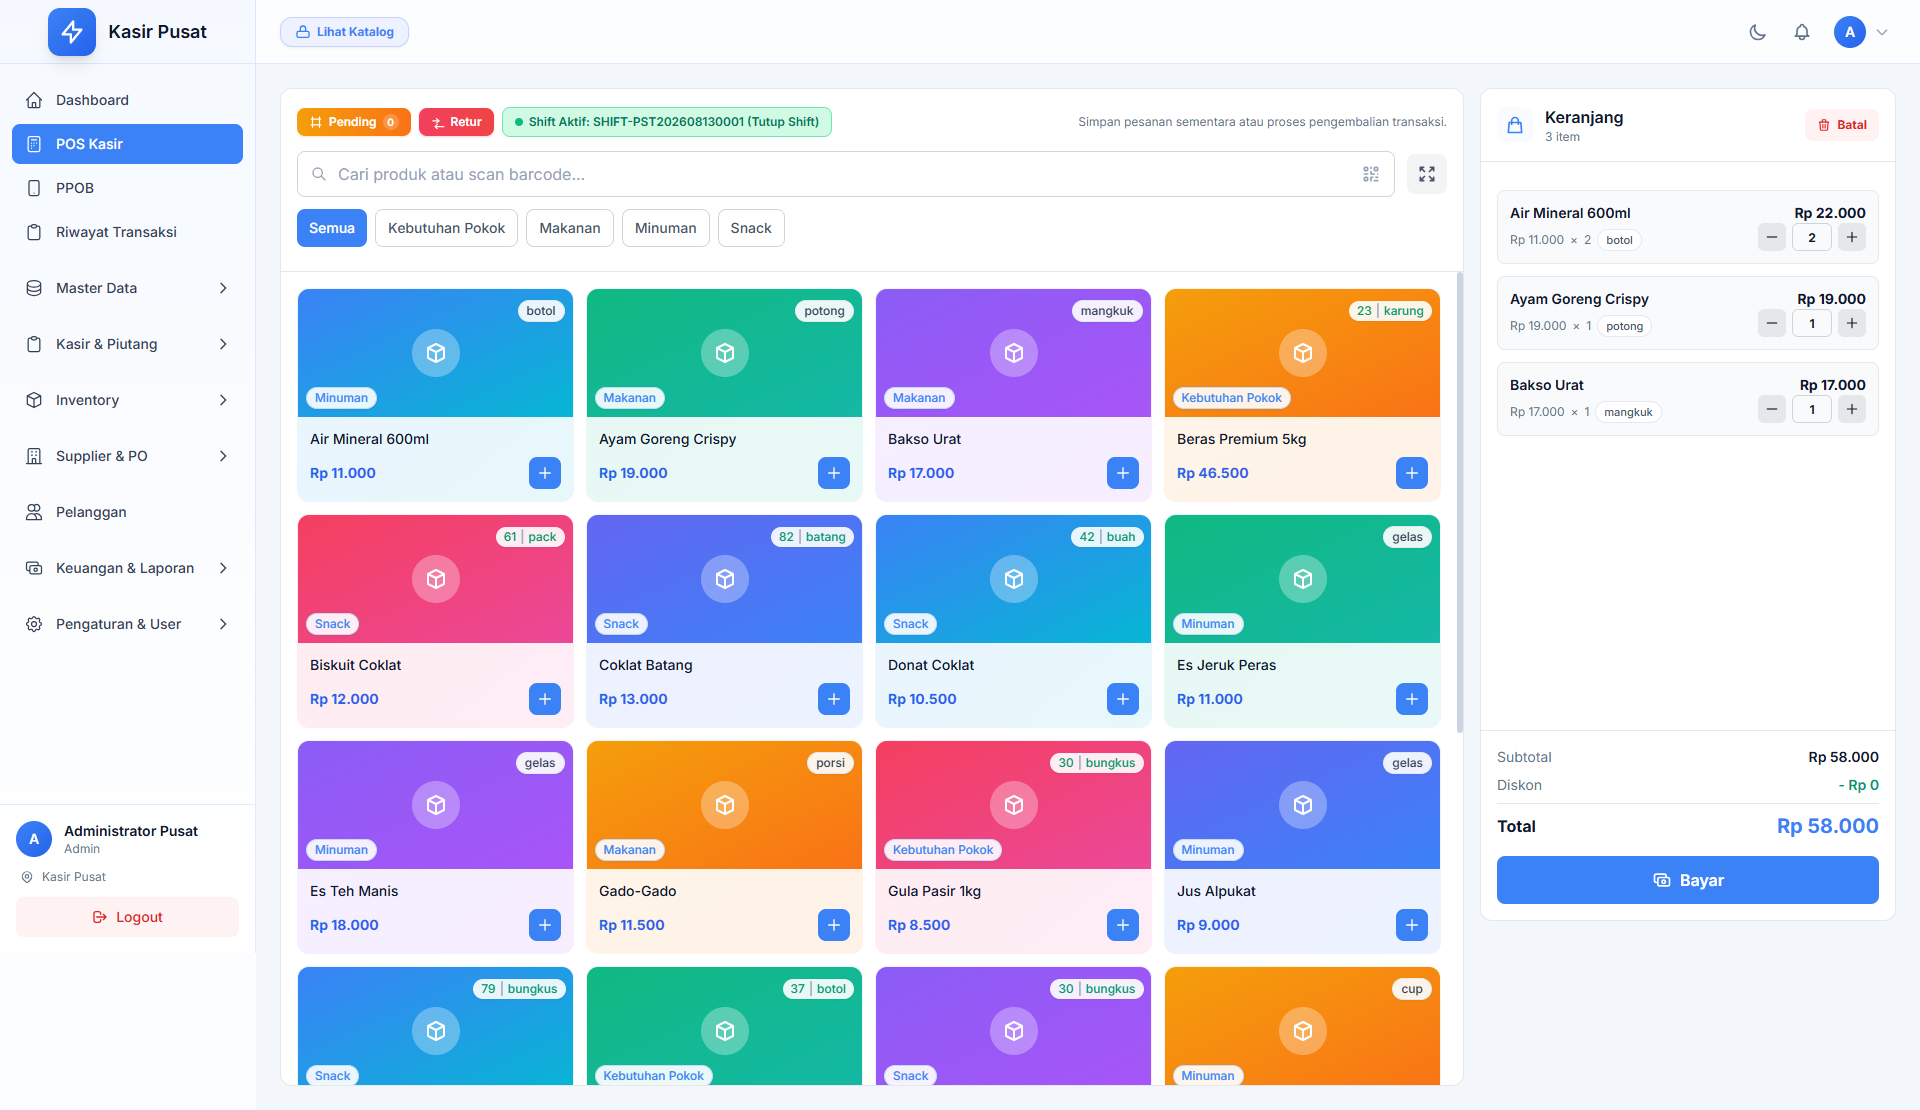Viewport: 1920px width, 1110px height.
Task: Add Coklat Batang to cart
Action: click(834, 699)
